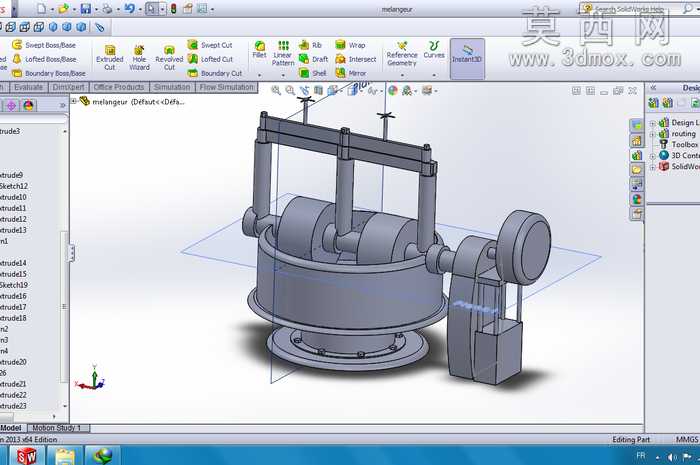Click the Open file icon
700x465 pixels.
click(x=63, y=8)
